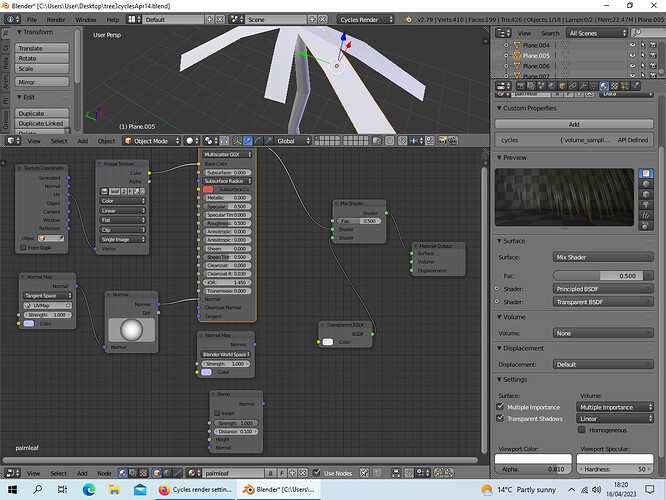Image resolution: width=666 pixels, height=500 pixels.
Task: Toggle Plane.006 renderability camera icon
Action: [x=653, y=66]
